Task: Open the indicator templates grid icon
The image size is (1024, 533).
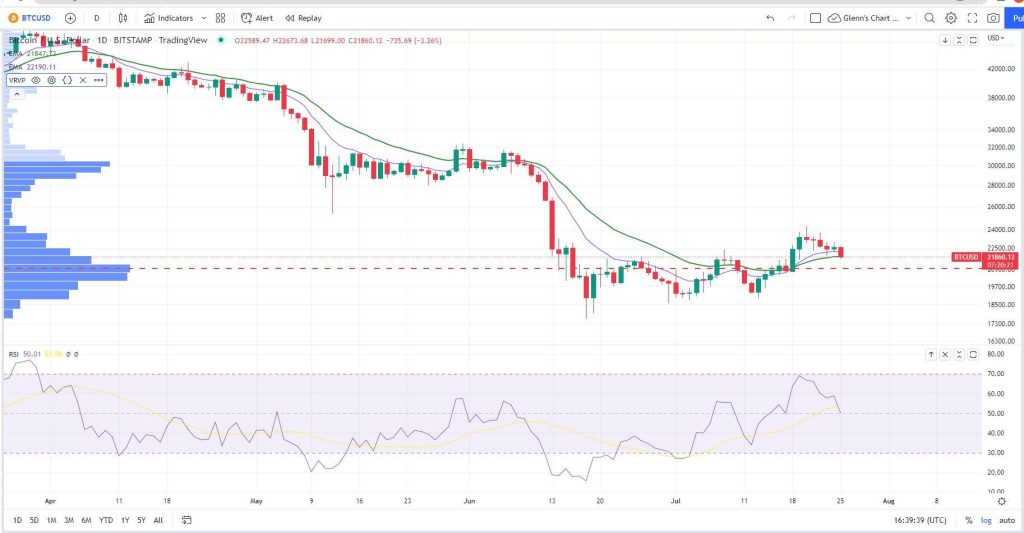Action: click(220, 18)
